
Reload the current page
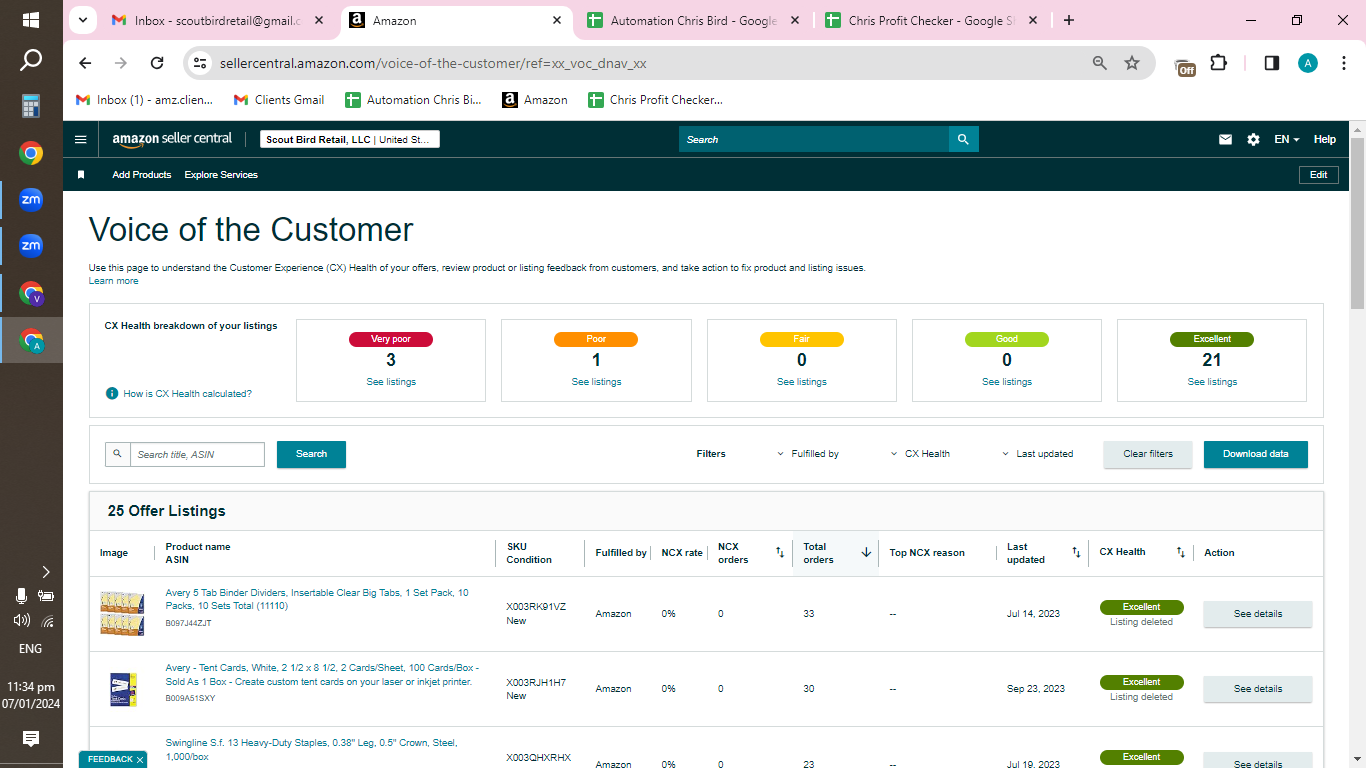click(157, 63)
